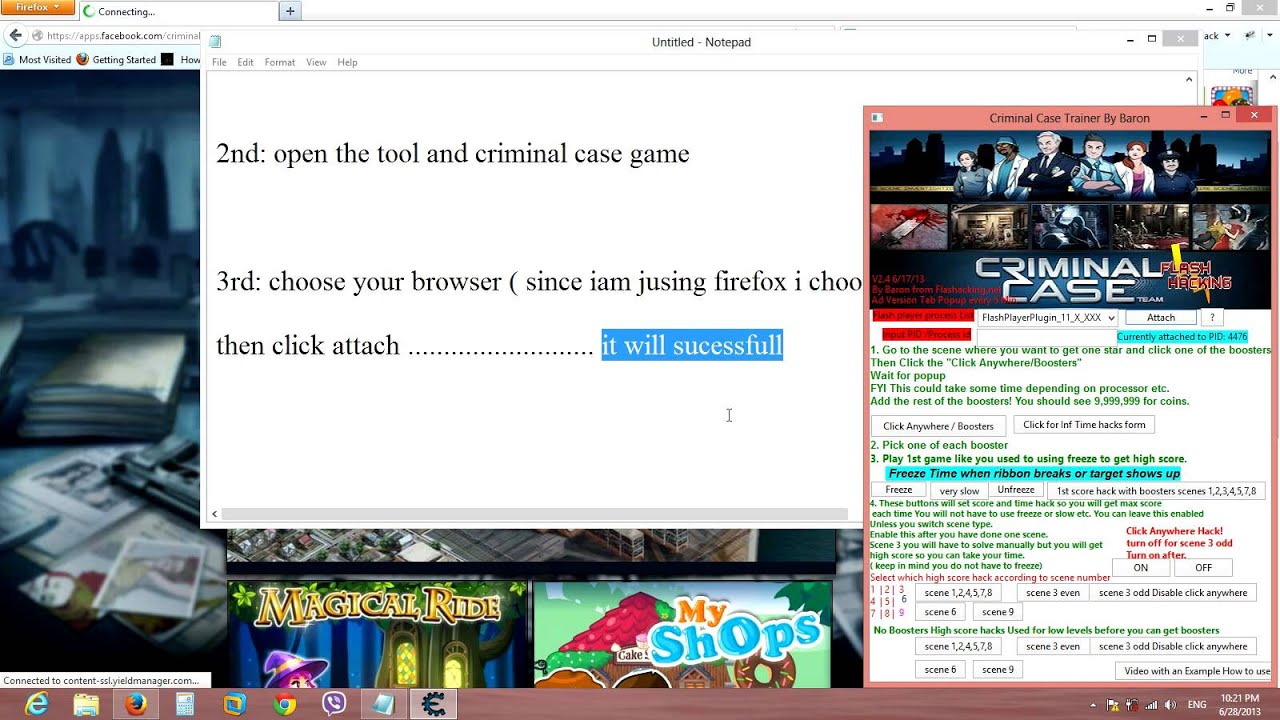
Task: Click Notepad vertical scrollbar up arrow
Action: (x=1189, y=79)
